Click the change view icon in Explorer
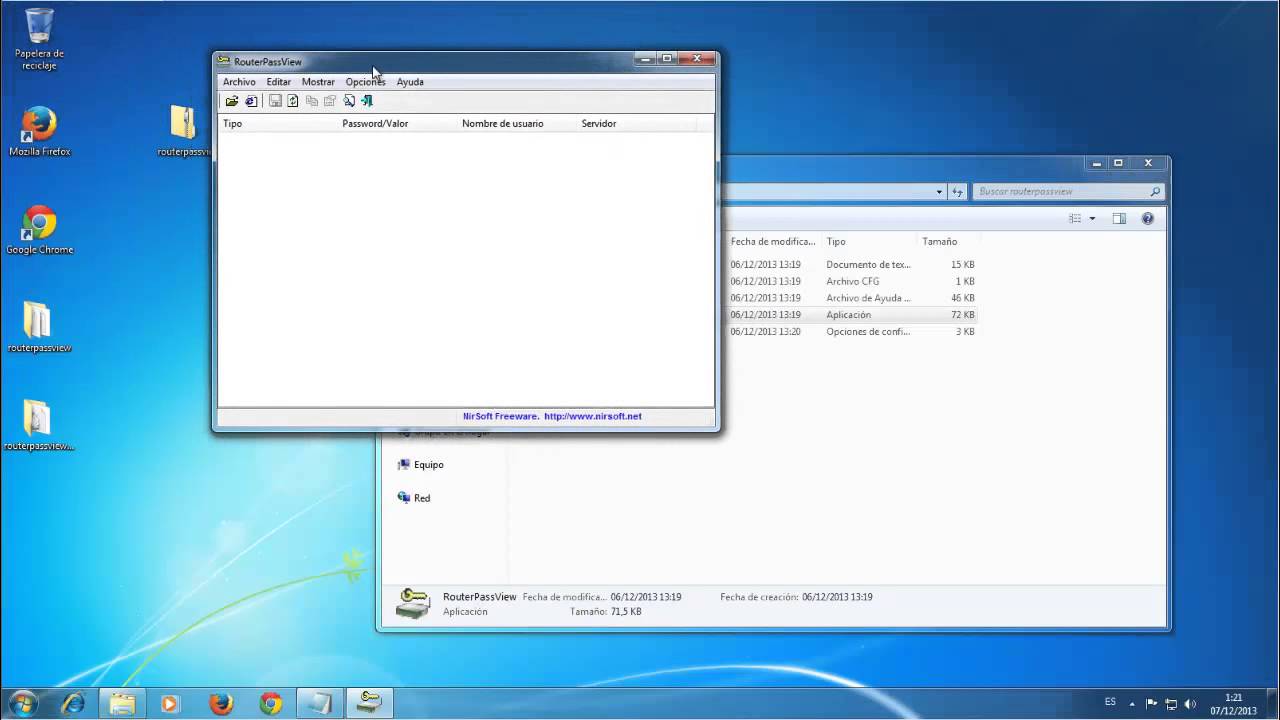The height and width of the screenshot is (720, 1280). 1075,218
